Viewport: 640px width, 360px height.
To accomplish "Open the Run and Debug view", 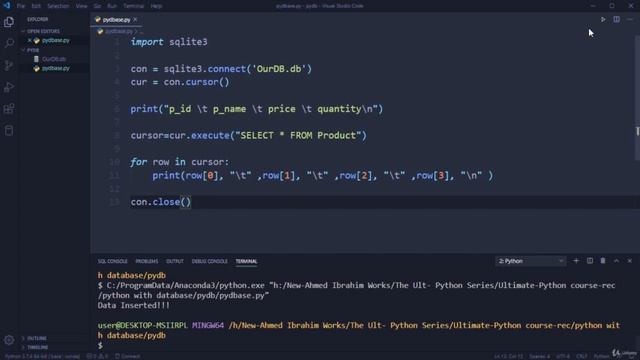I will [x=9, y=87].
